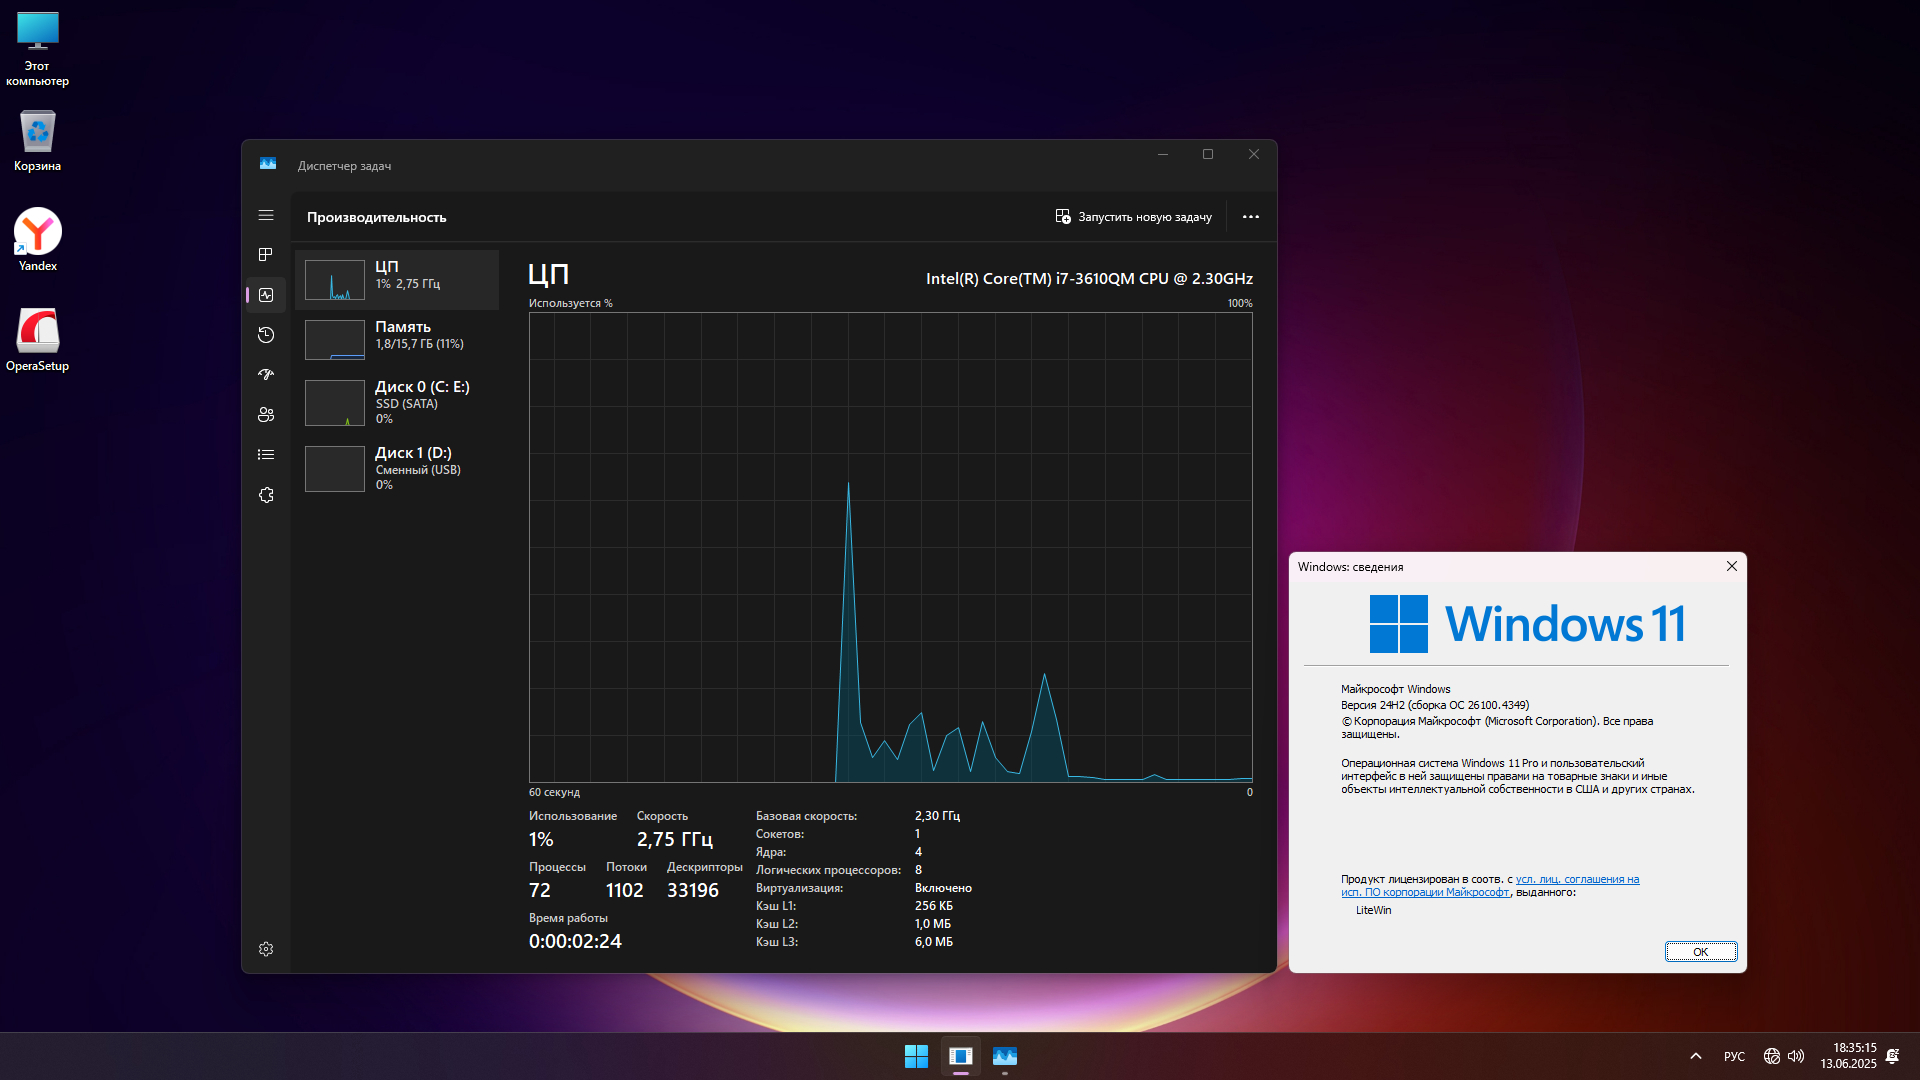Switch the РУС input language indicator
Viewport: 1920px width, 1080px height.
[1734, 1056]
